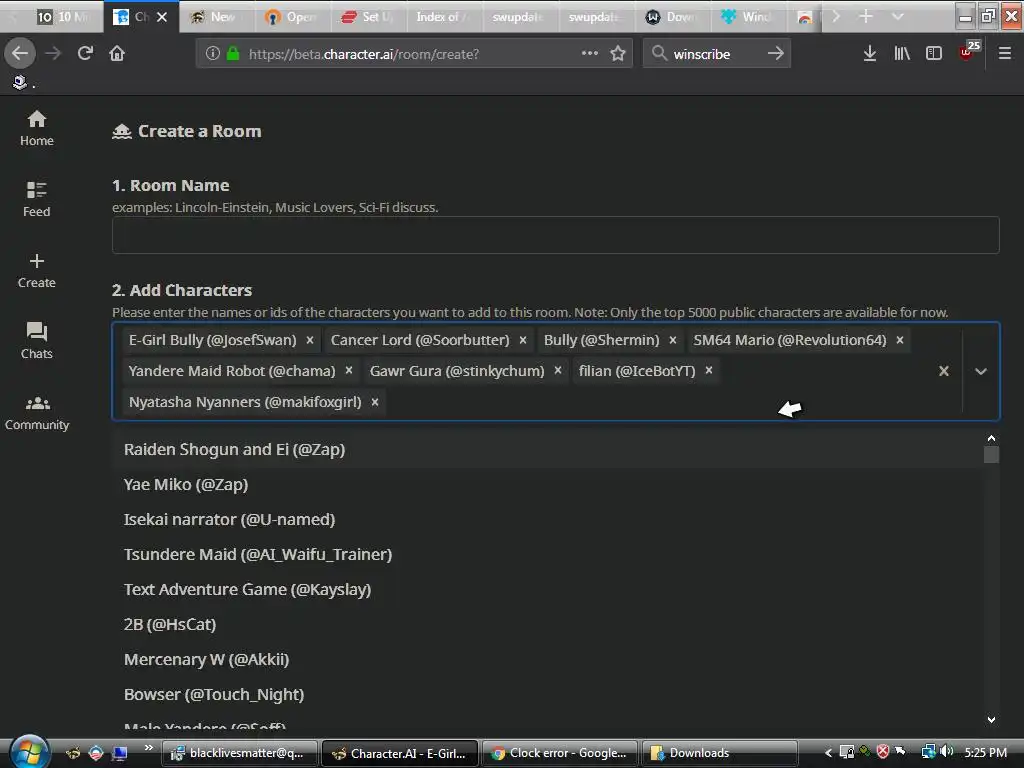Click the taskbar clock 5:25 PM
This screenshot has height=768, width=1024.
pos(985,752)
